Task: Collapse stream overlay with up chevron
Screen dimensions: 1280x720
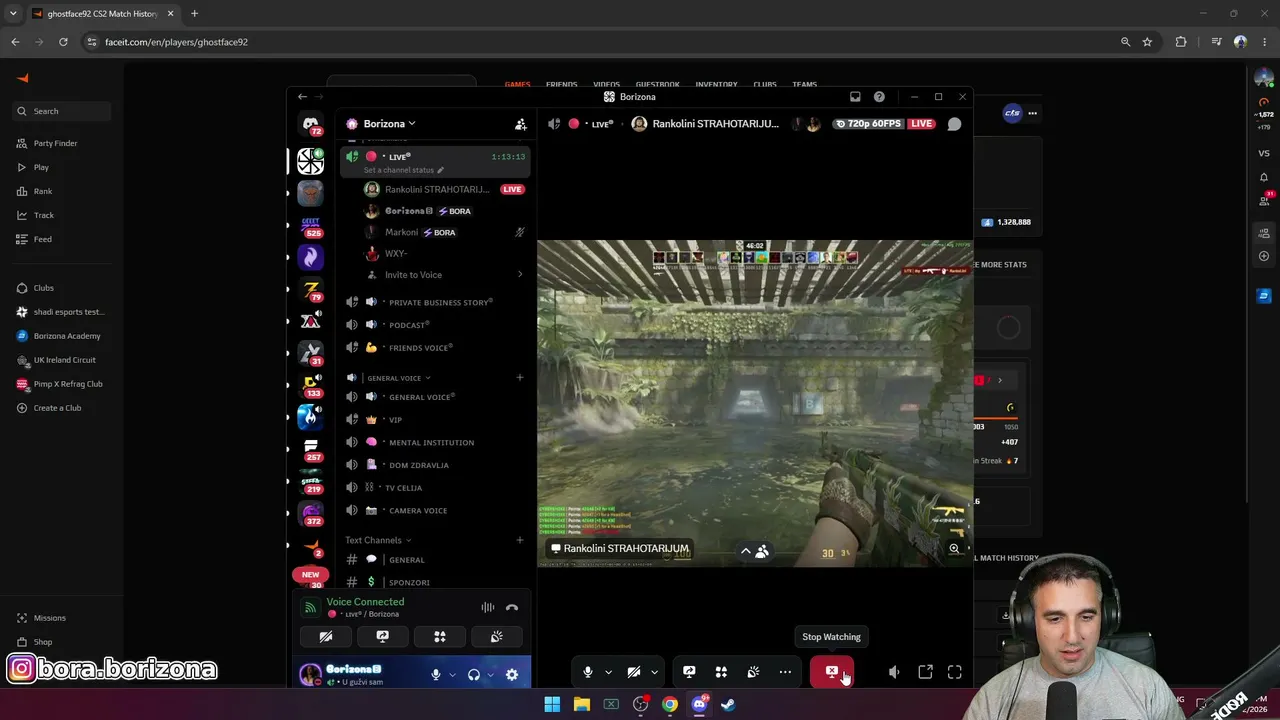Action: (x=745, y=550)
